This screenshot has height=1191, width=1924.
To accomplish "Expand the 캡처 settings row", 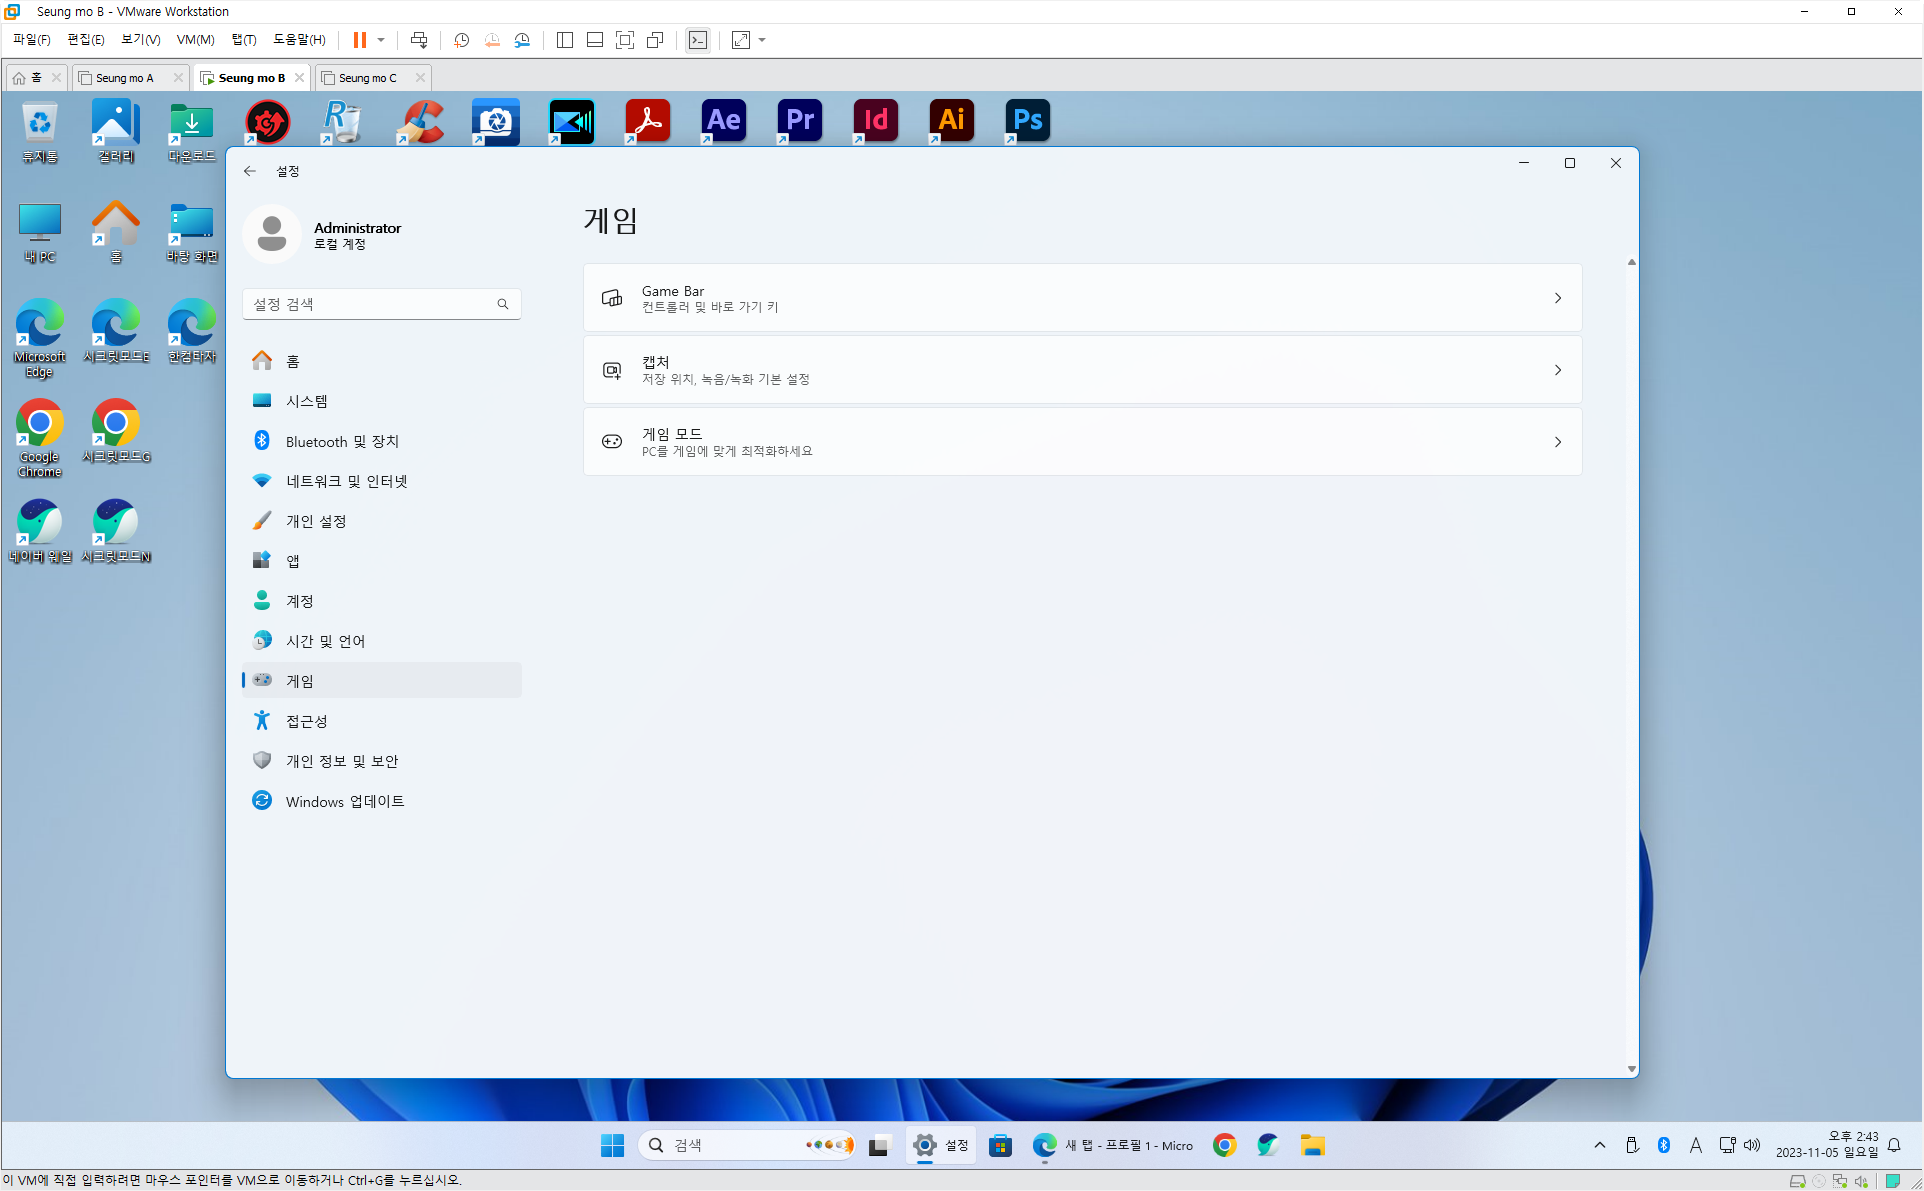I will tap(1082, 370).
